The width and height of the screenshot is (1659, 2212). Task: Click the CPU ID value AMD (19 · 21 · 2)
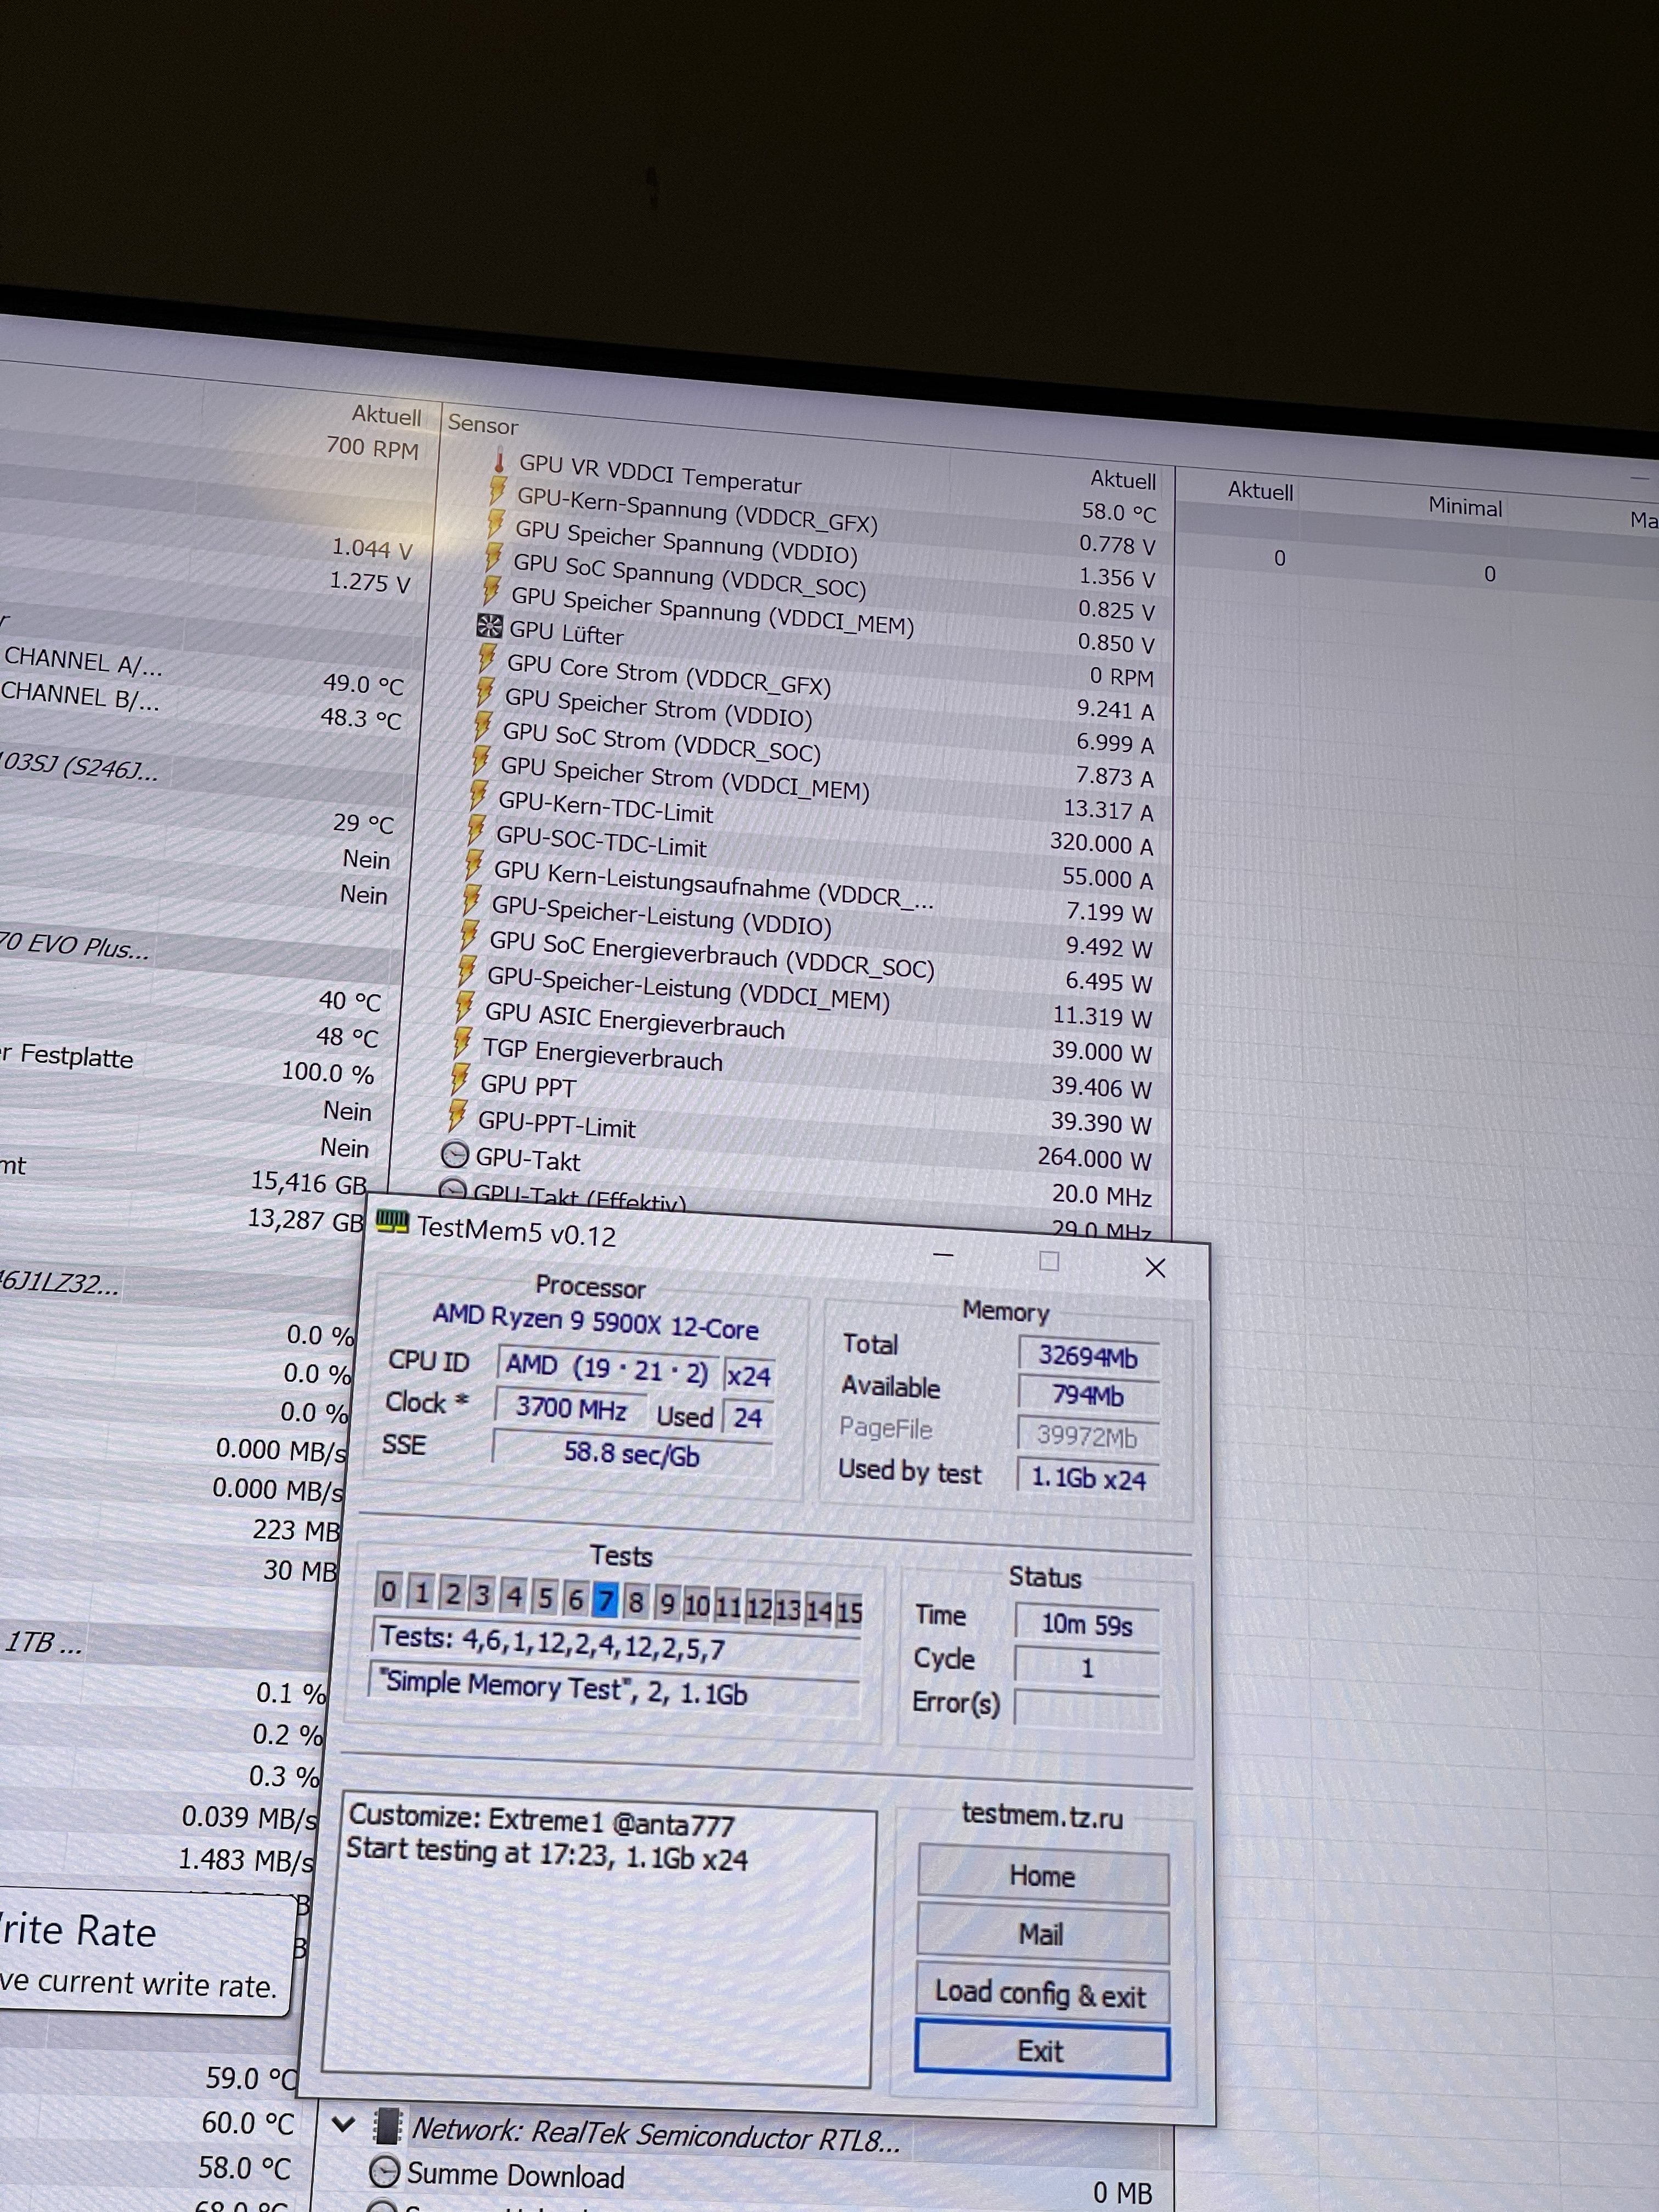coord(607,1368)
